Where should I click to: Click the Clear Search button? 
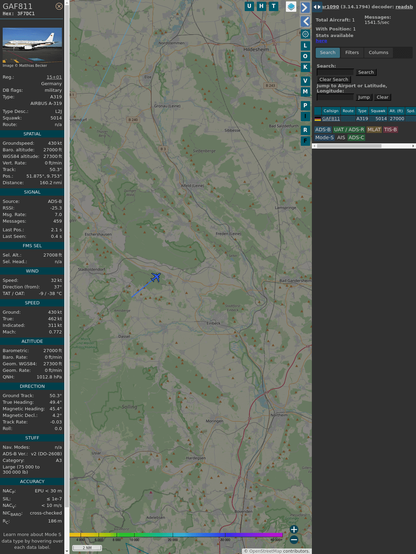[x=334, y=79]
